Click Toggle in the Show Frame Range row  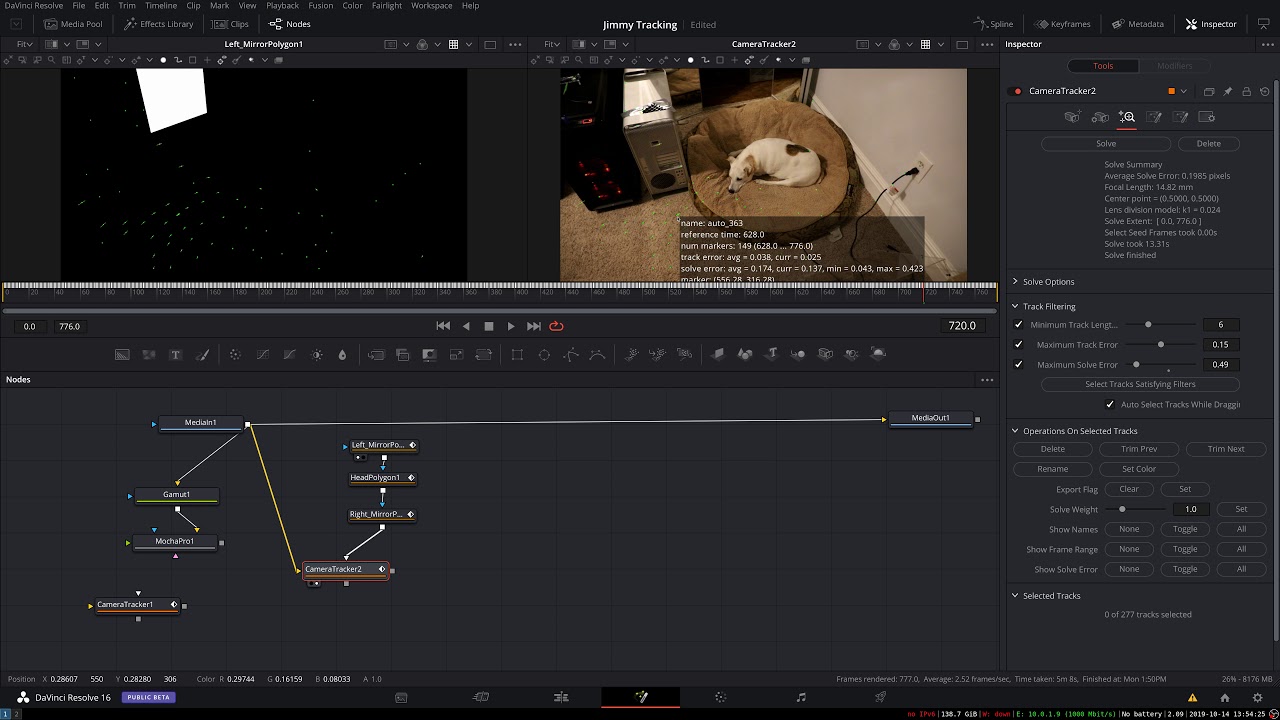tap(1185, 549)
